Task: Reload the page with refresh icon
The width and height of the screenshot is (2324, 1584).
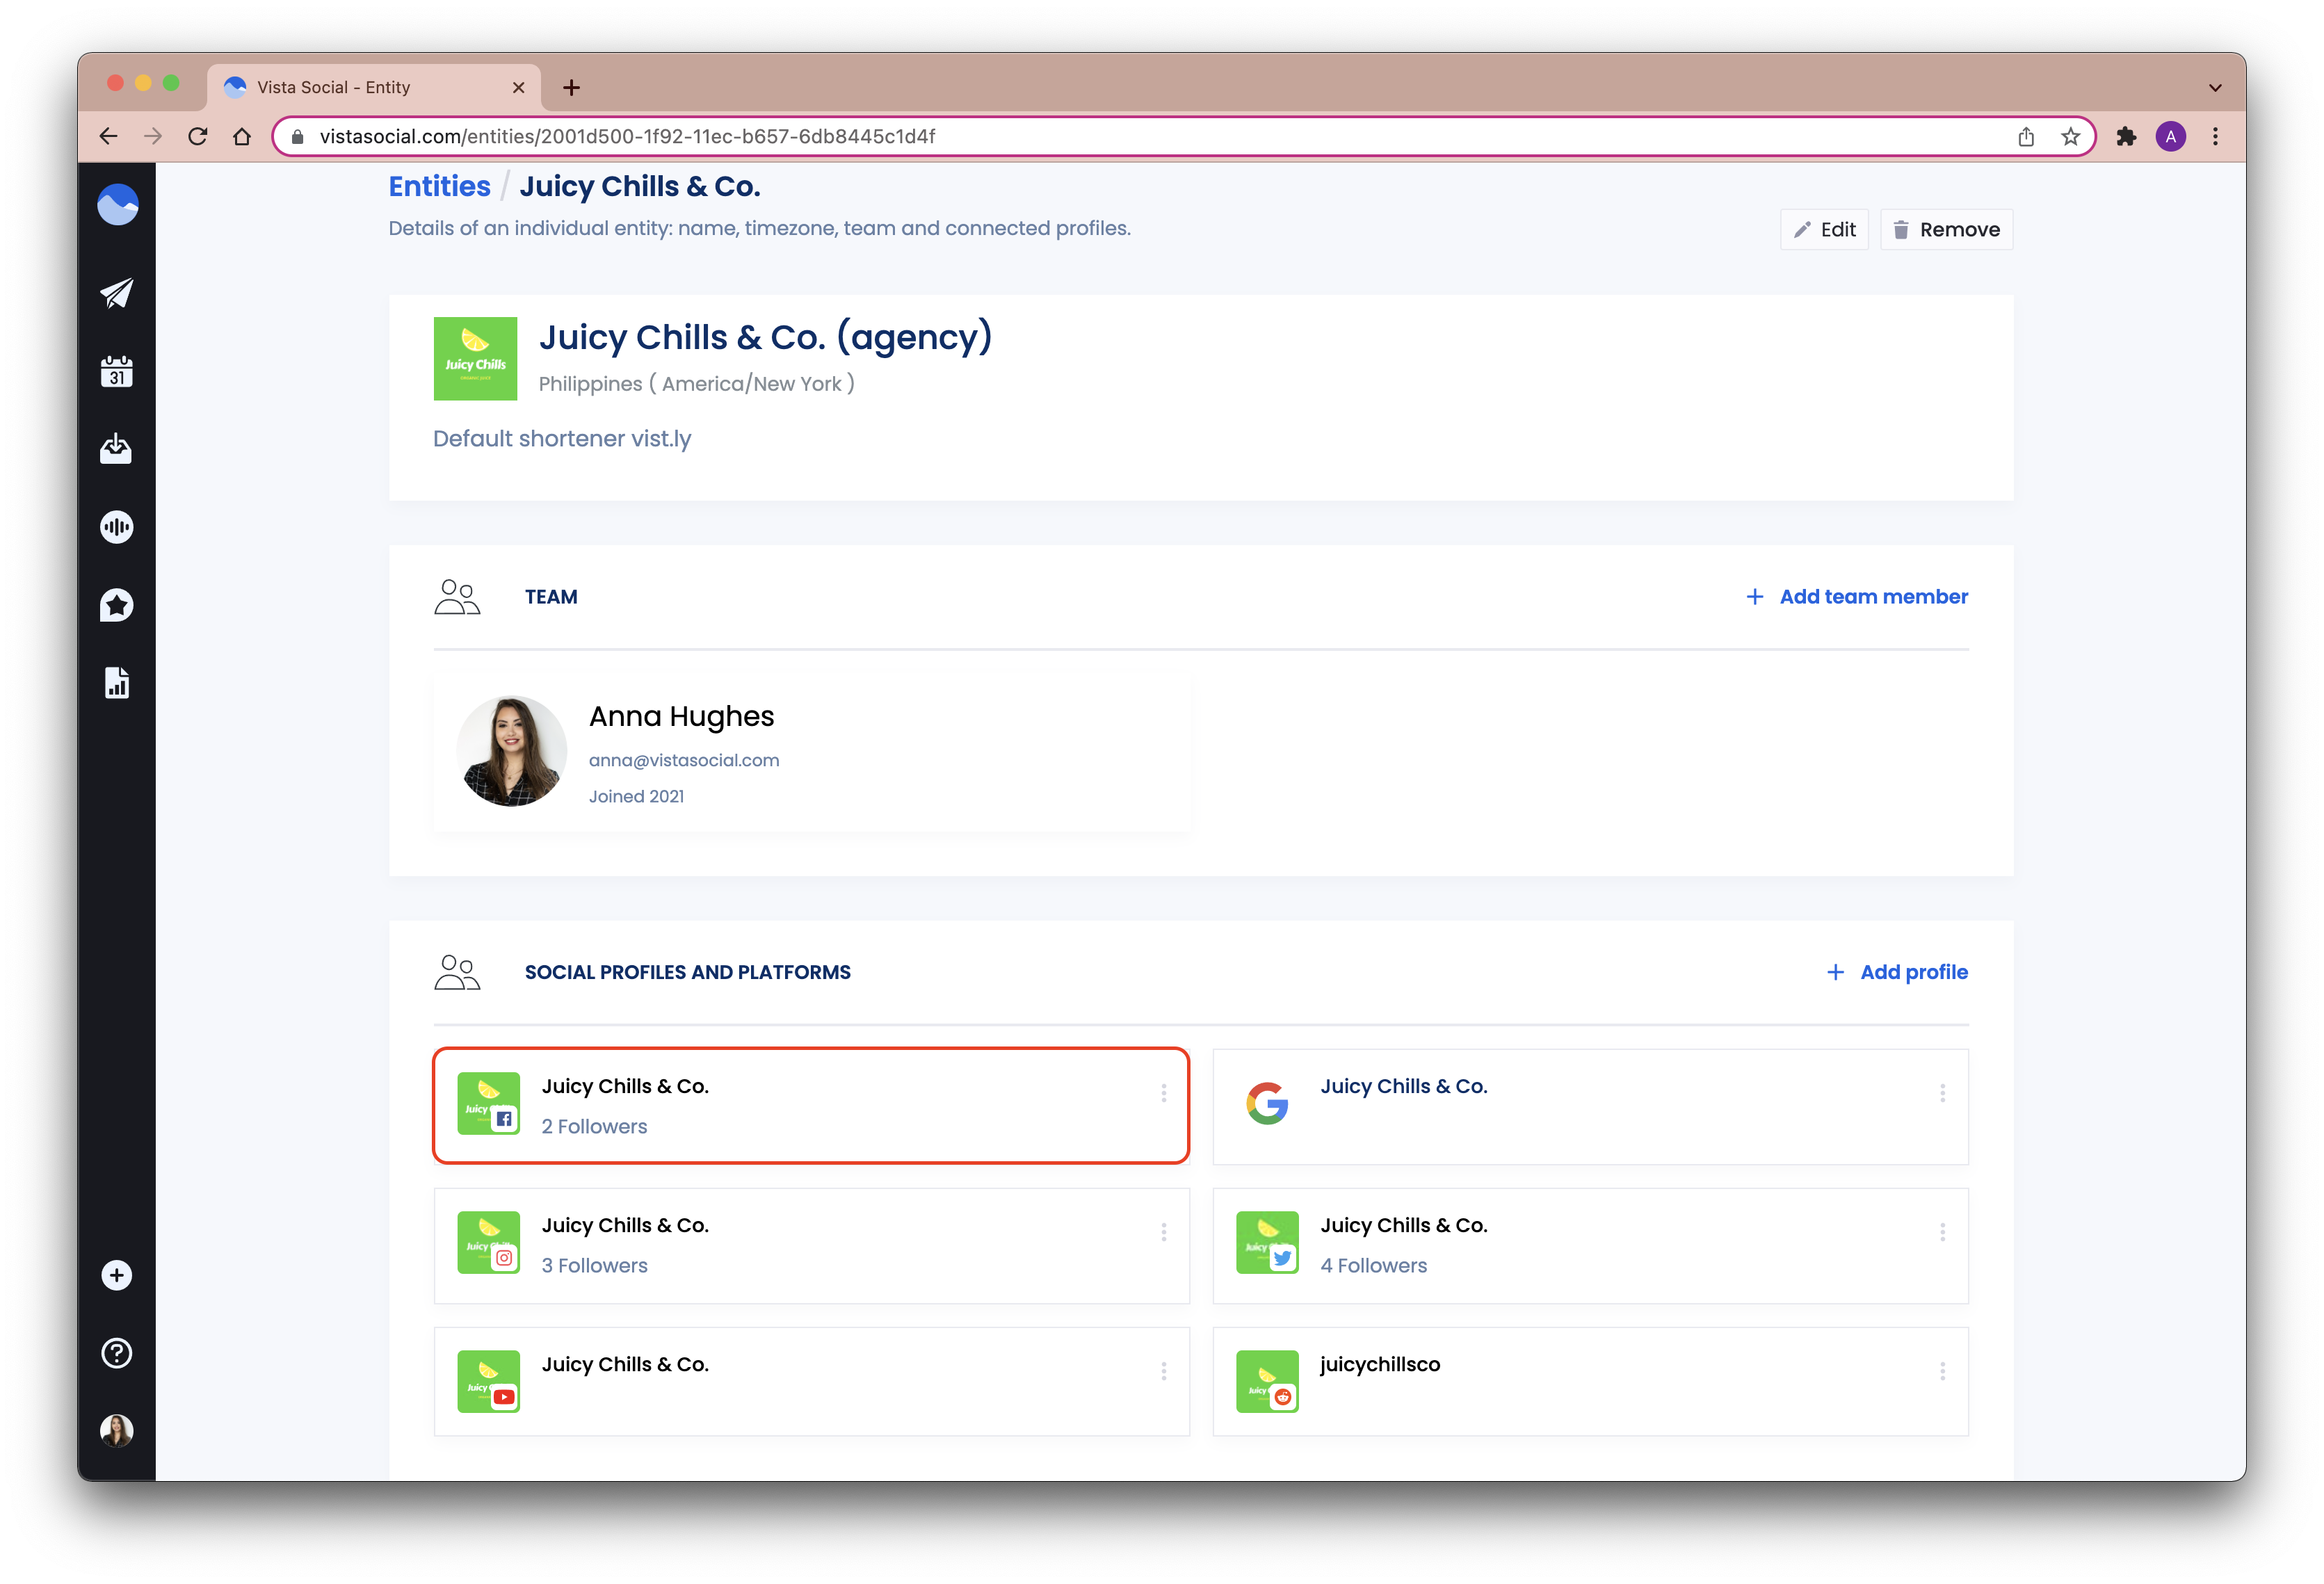Action: click(197, 136)
